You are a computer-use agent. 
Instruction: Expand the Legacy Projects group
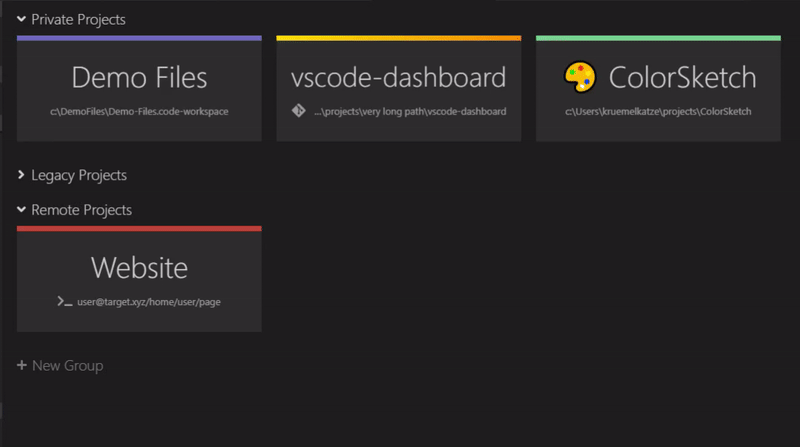(x=21, y=175)
